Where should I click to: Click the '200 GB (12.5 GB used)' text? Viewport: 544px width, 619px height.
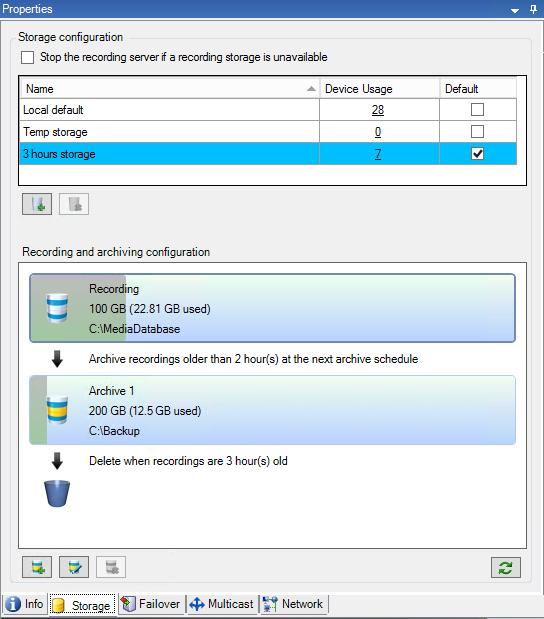tap(145, 411)
